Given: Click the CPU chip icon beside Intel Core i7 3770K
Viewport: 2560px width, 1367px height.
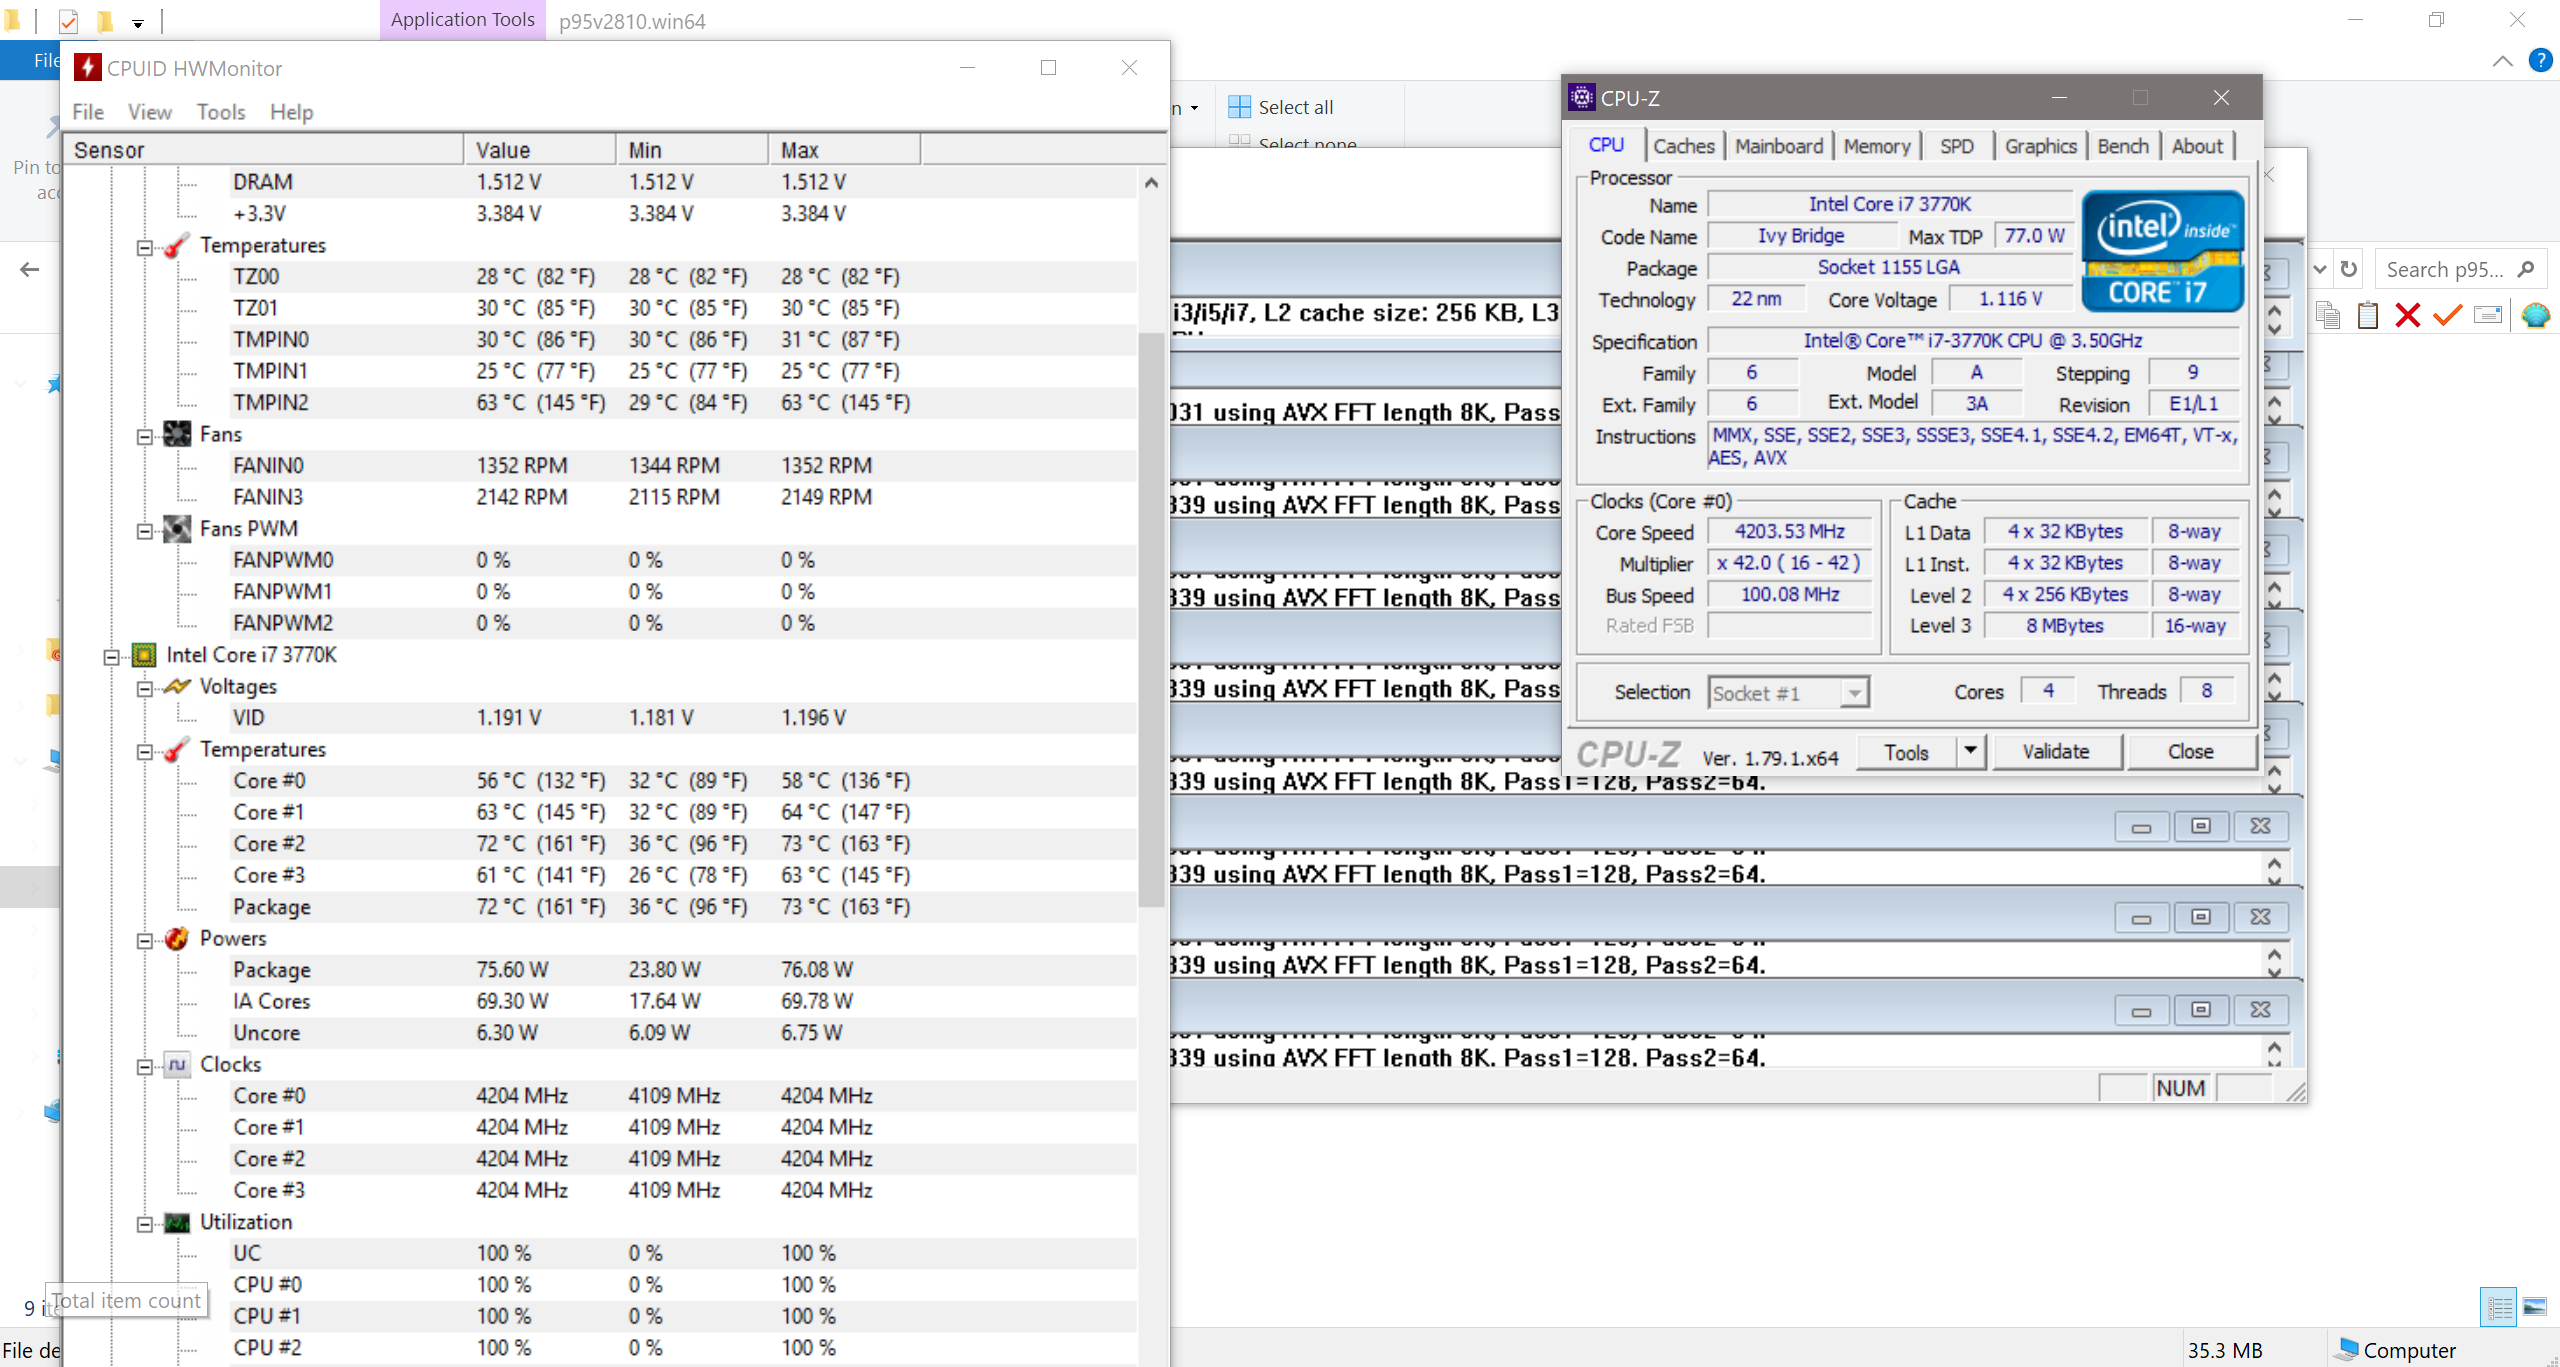Looking at the screenshot, I should (144, 655).
